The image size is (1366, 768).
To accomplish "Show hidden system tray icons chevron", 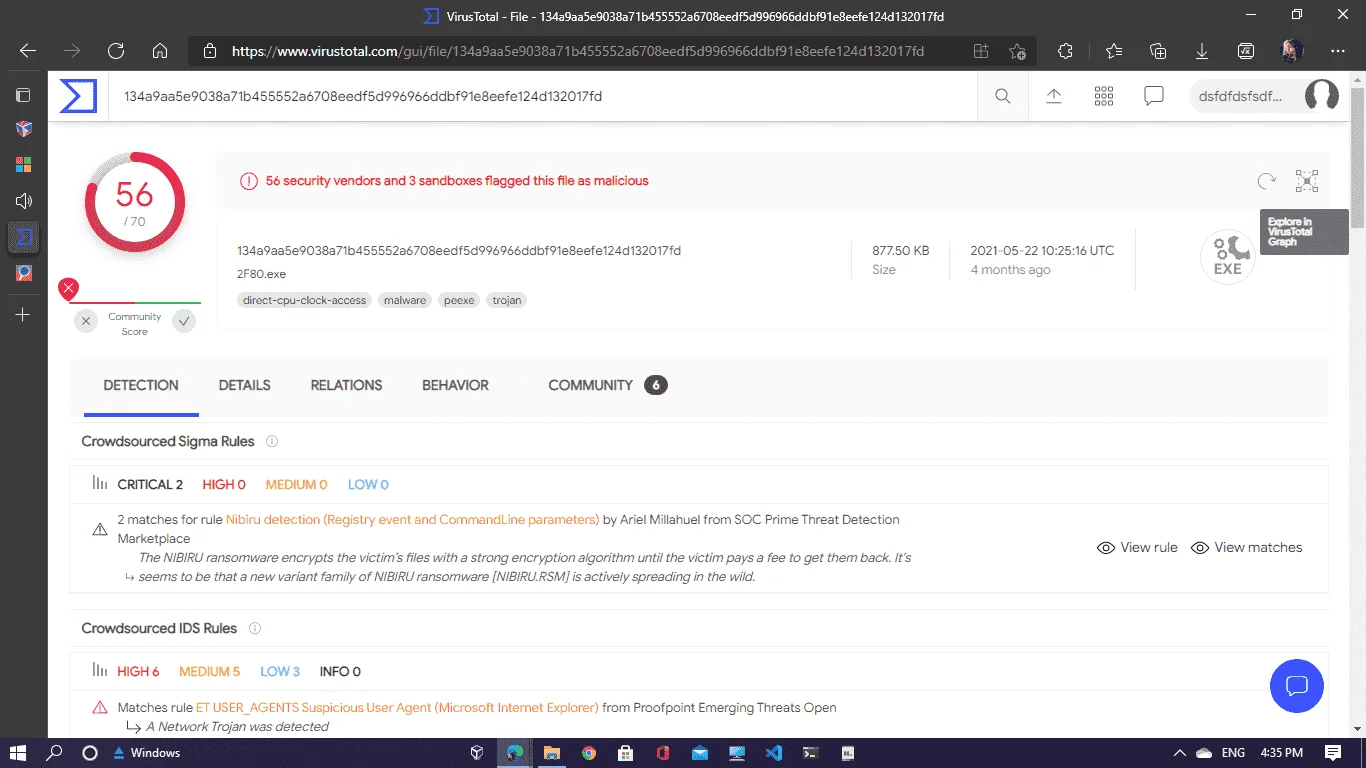I will [x=1177, y=753].
